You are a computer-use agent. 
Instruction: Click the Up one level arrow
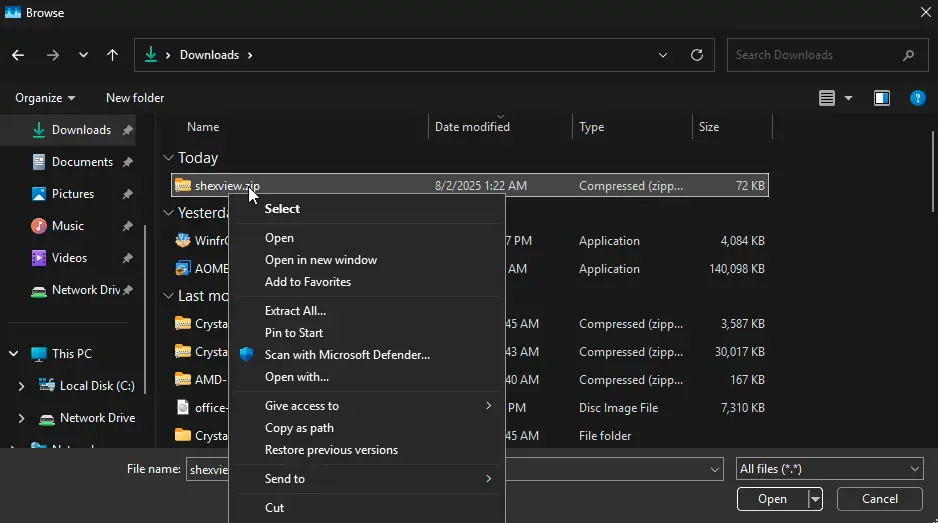pos(112,56)
